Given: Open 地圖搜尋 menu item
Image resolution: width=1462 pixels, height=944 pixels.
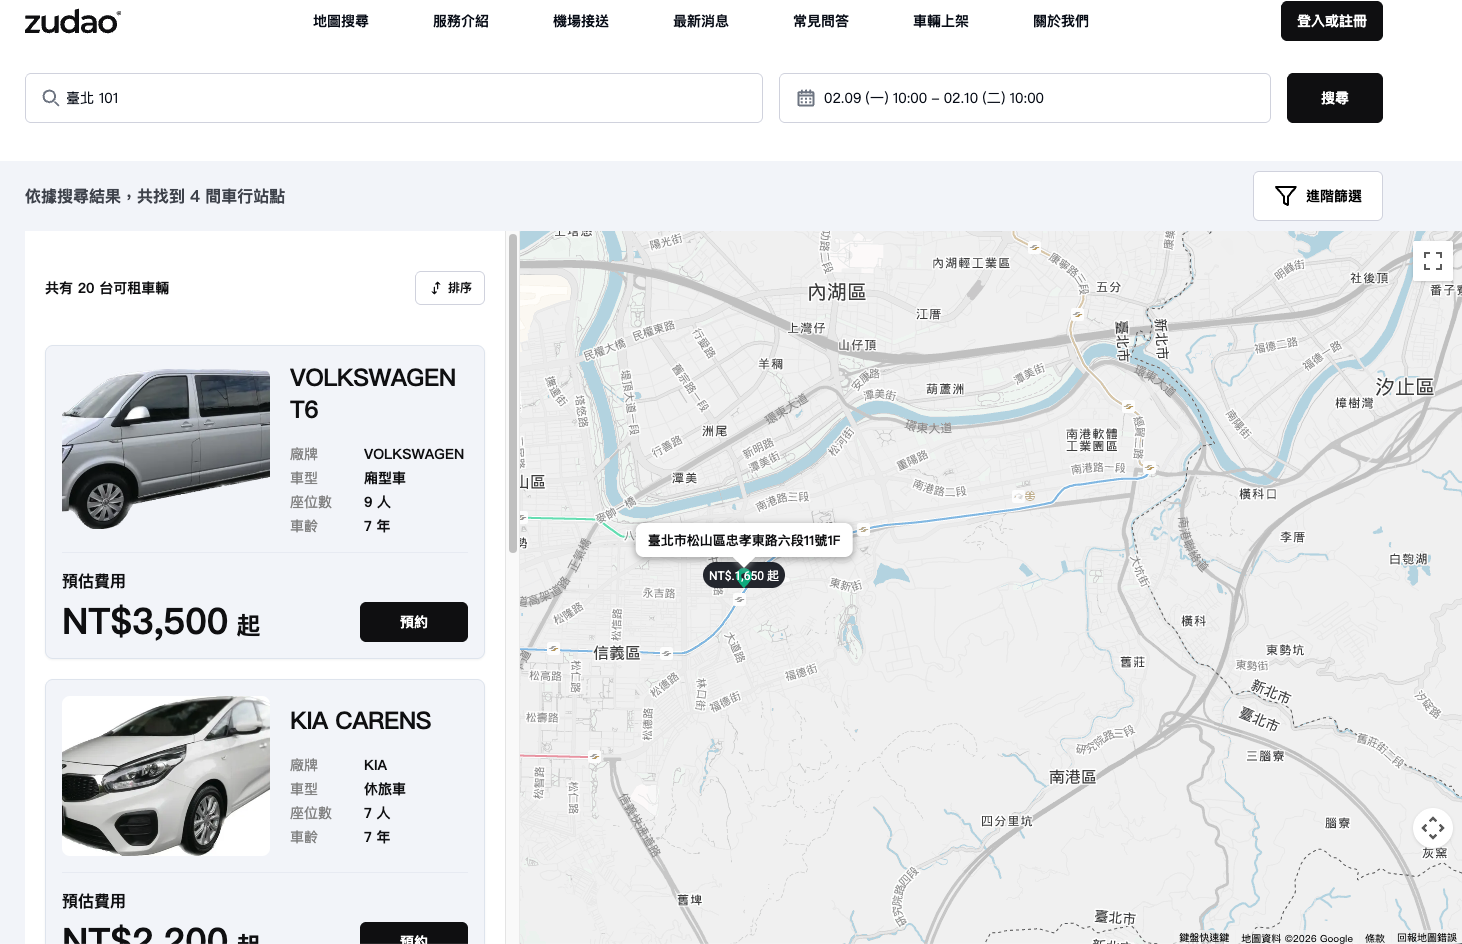Looking at the screenshot, I should pos(341,21).
